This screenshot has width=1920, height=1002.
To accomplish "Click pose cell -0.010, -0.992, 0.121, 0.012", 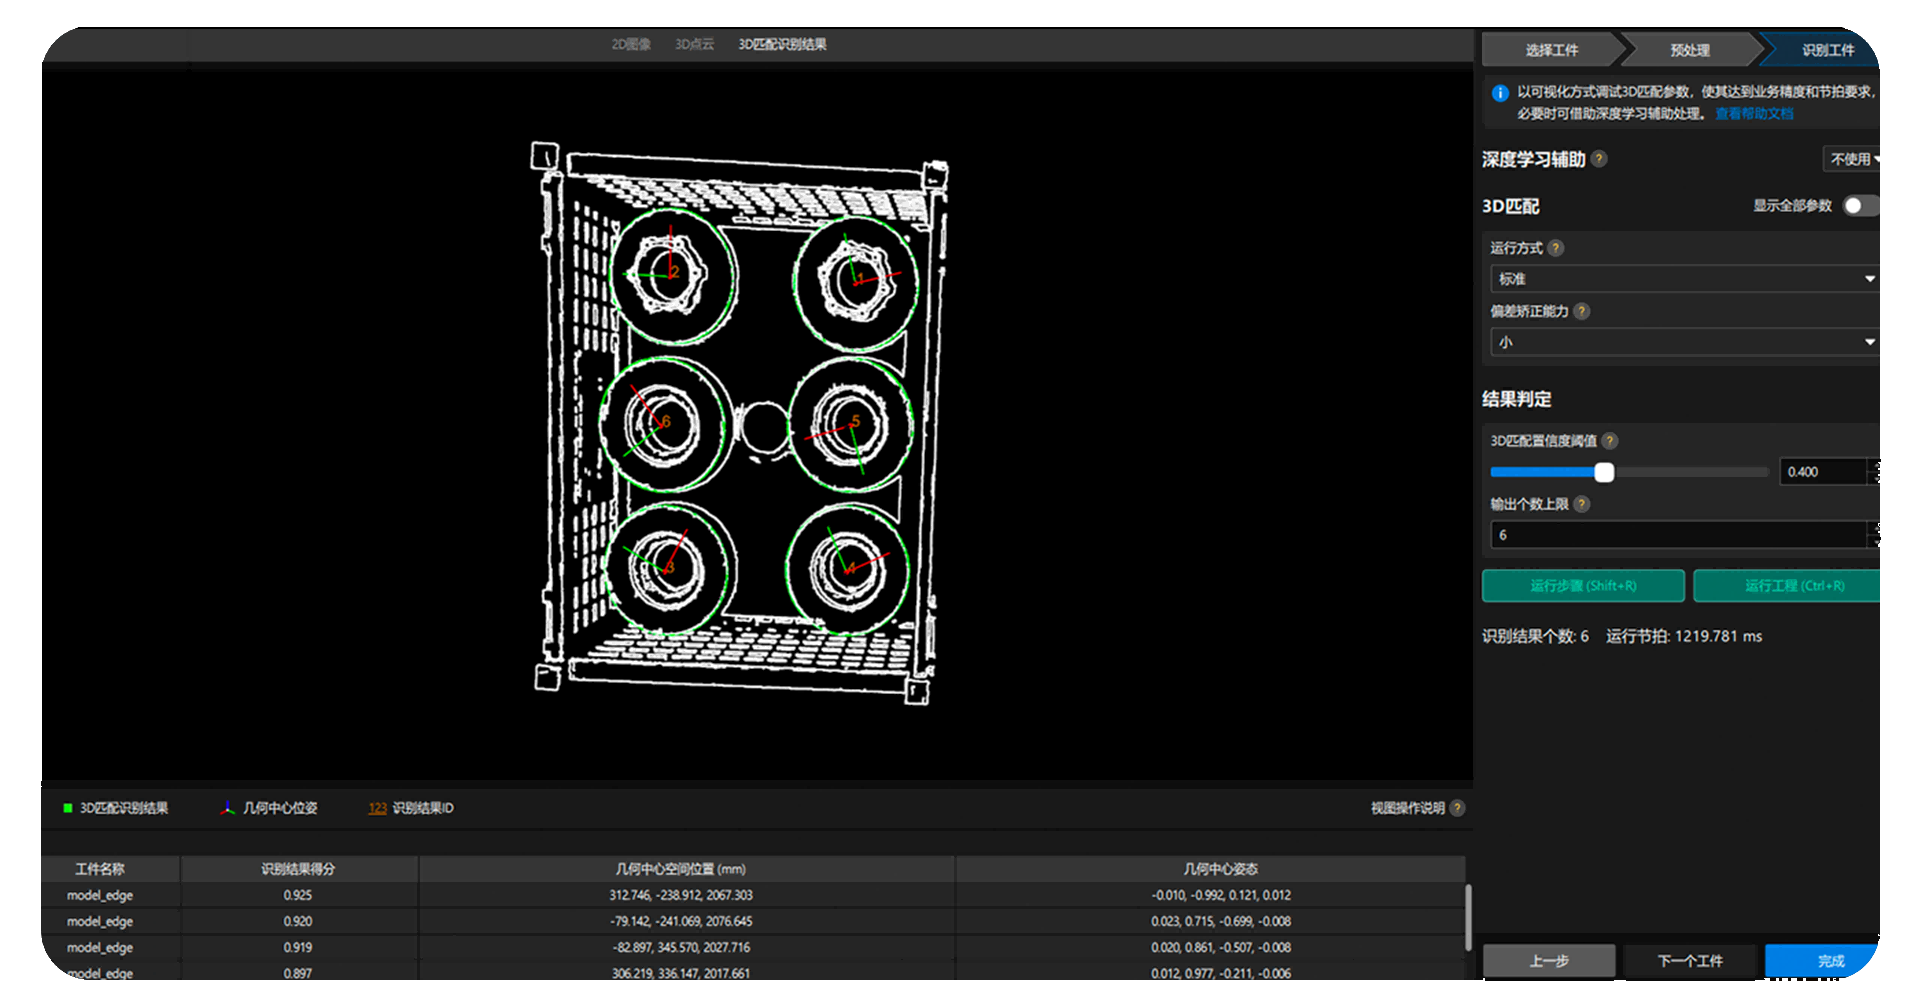I will click(1221, 895).
